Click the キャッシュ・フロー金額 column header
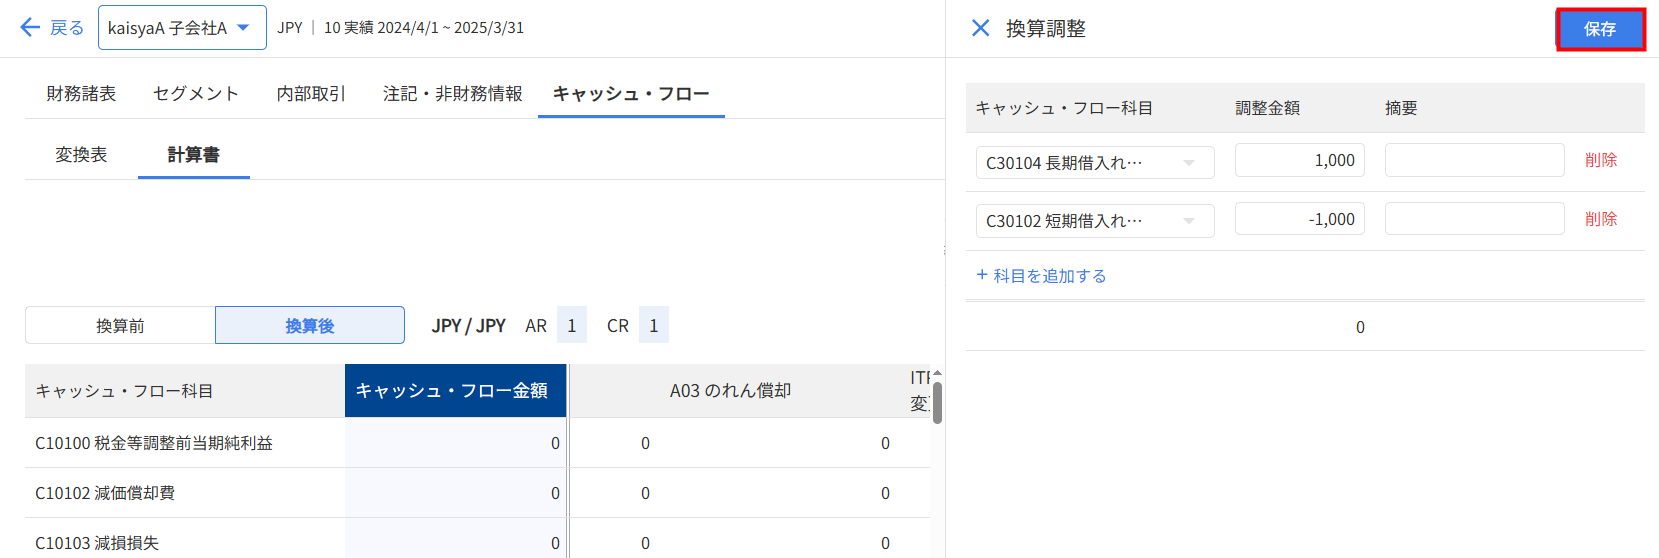This screenshot has width=1659, height=558. click(455, 391)
